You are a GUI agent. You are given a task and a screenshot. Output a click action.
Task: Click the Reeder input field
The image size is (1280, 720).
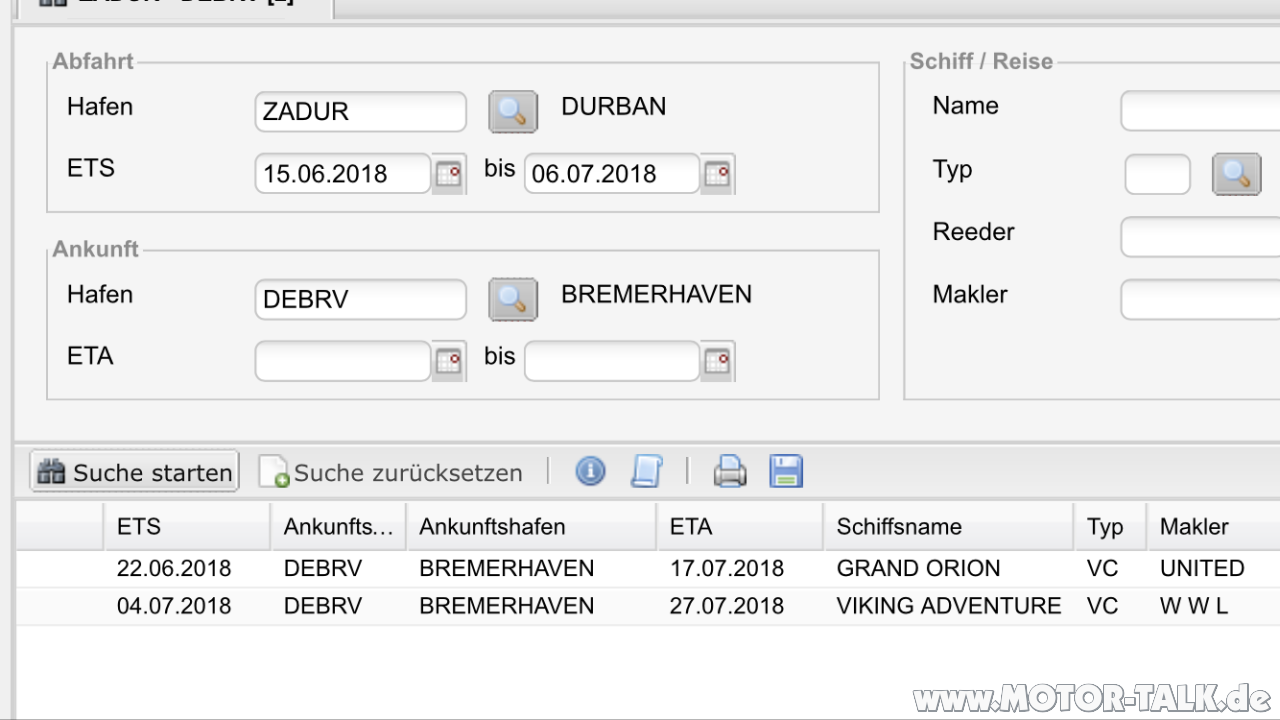[1200, 237]
